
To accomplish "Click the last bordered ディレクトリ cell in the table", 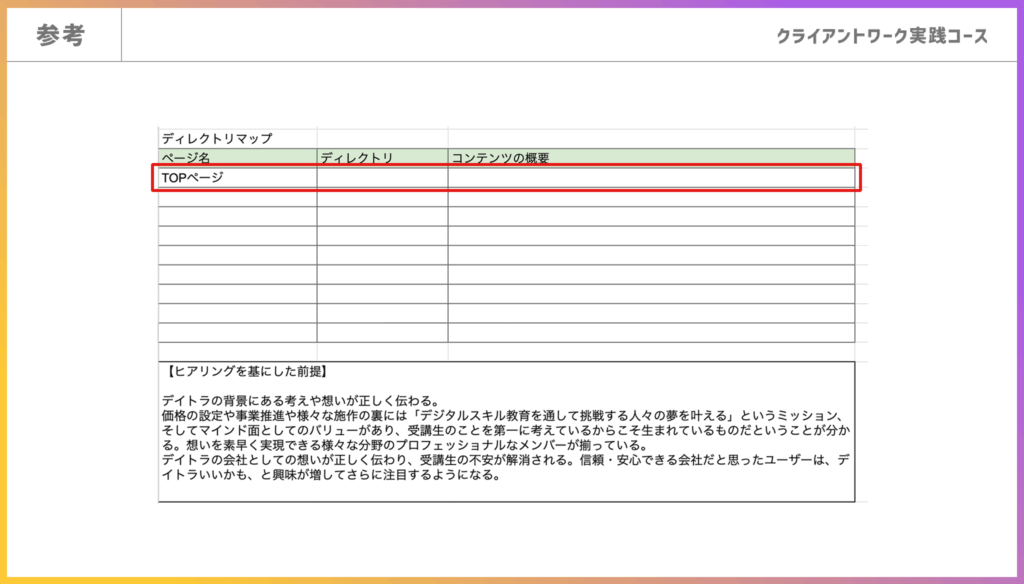I will click(x=382, y=333).
